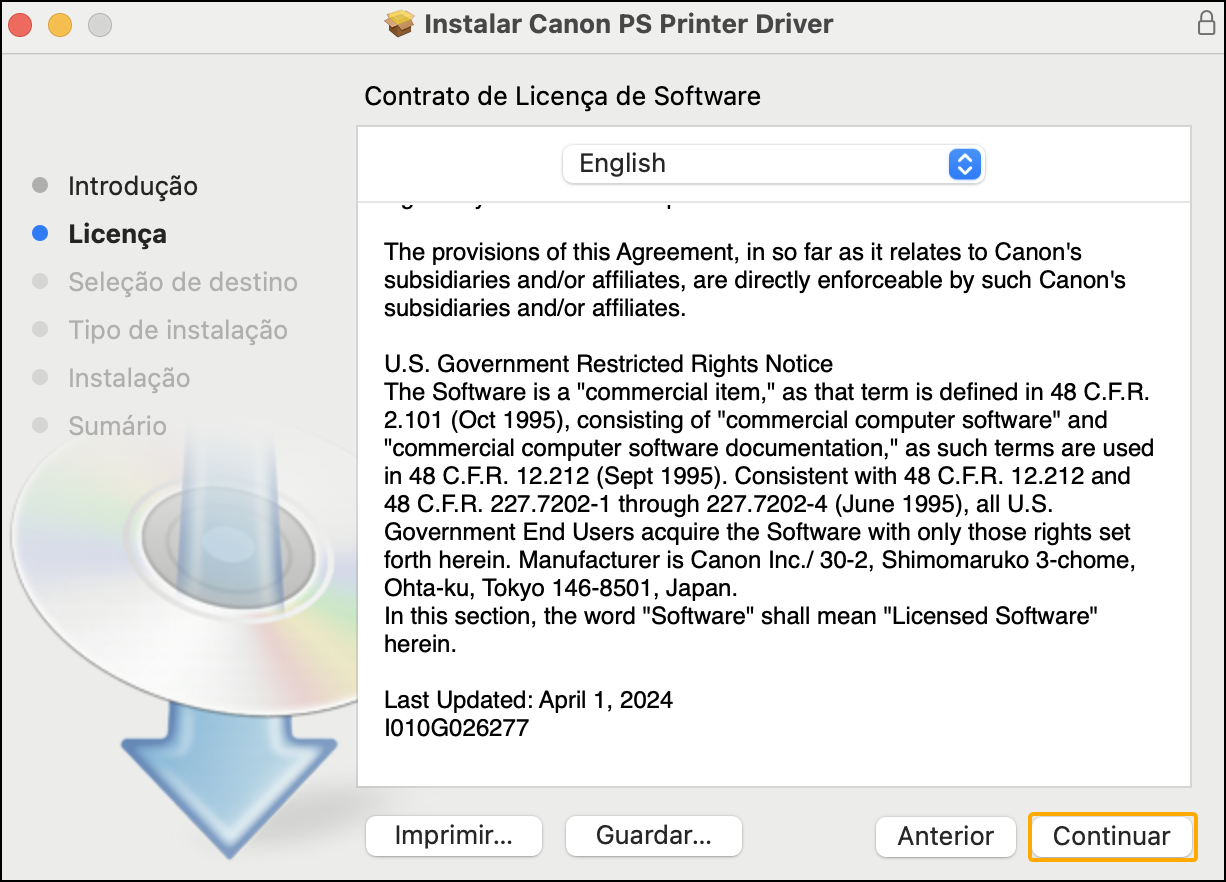The height and width of the screenshot is (882, 1226).
Task: Click the Seleção de destino step
Action: tap(183, 282)
